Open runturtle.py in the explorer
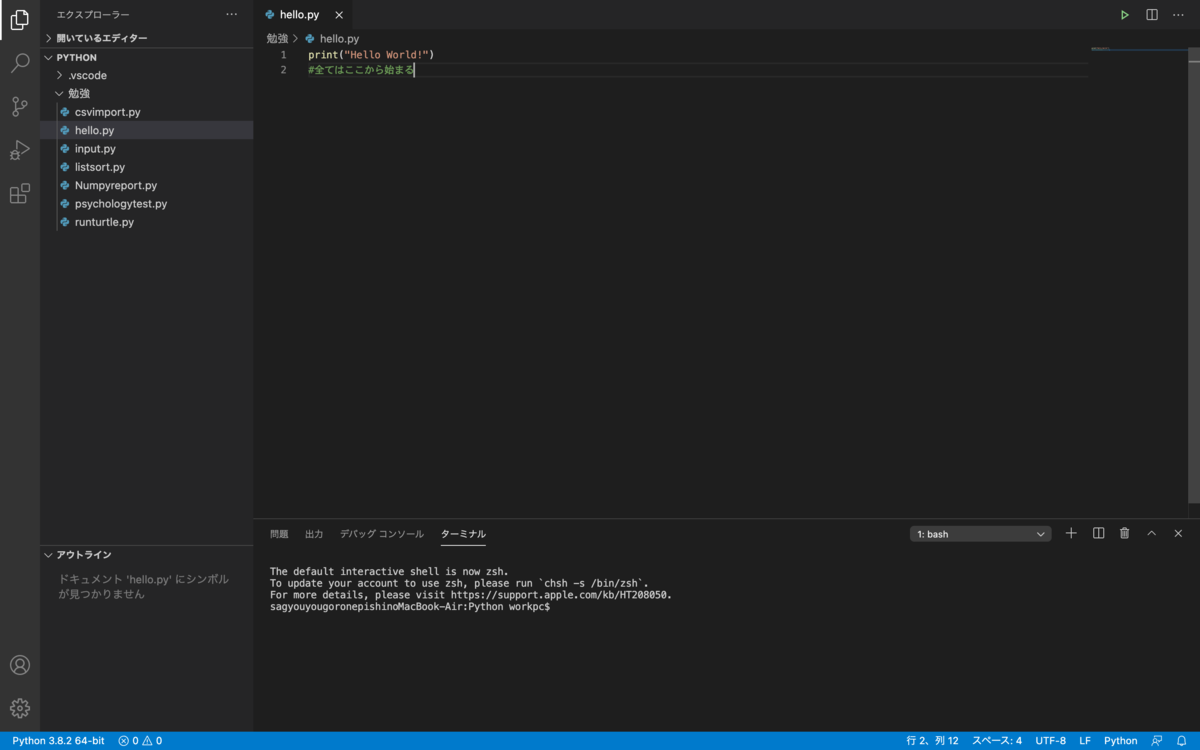 (x=147, y=222)
